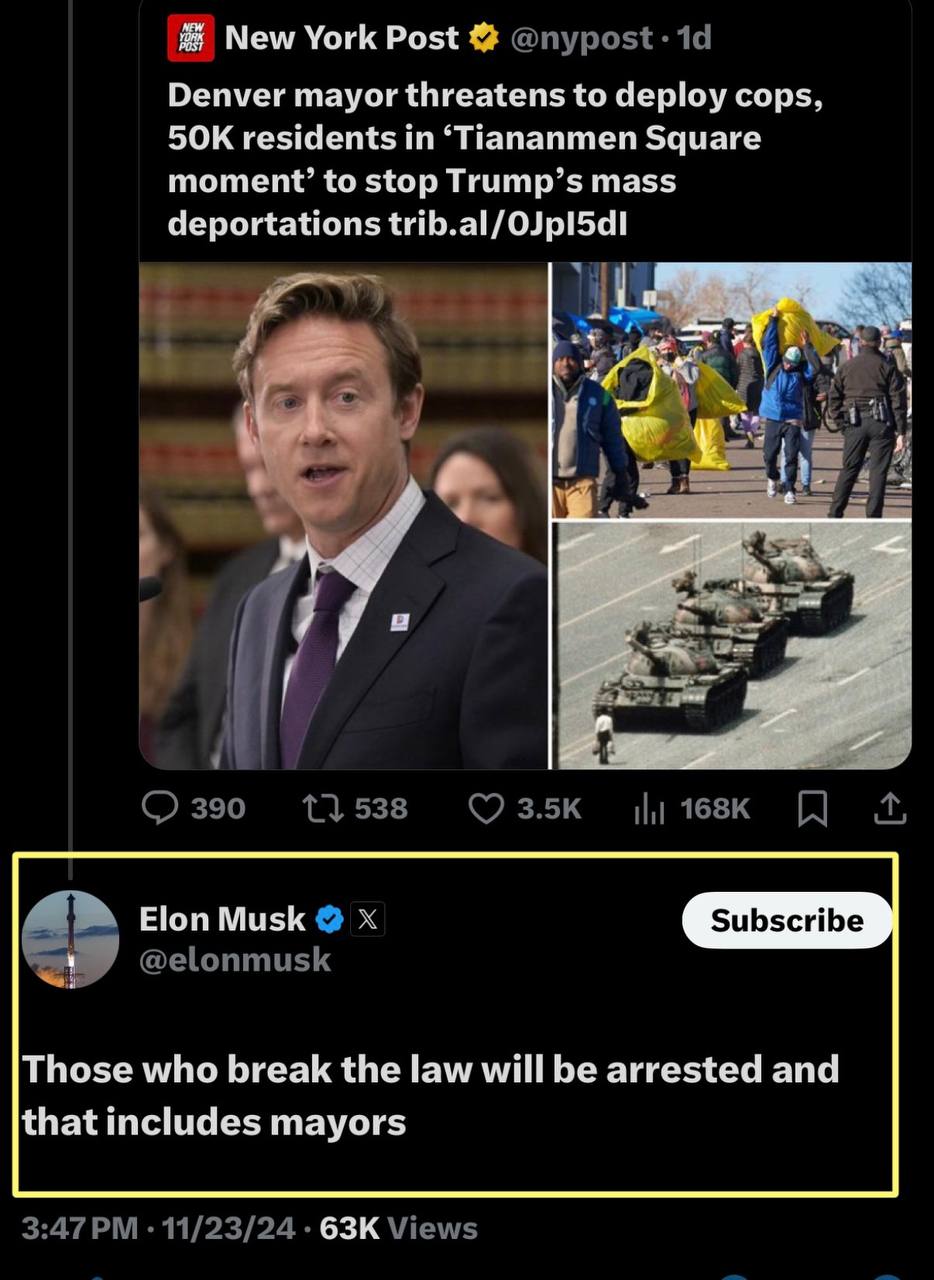Image resolution: width=934 pixels, height=1280 pixels.
Task: View the yellow bags crowd photo
Action: (732, 389)
